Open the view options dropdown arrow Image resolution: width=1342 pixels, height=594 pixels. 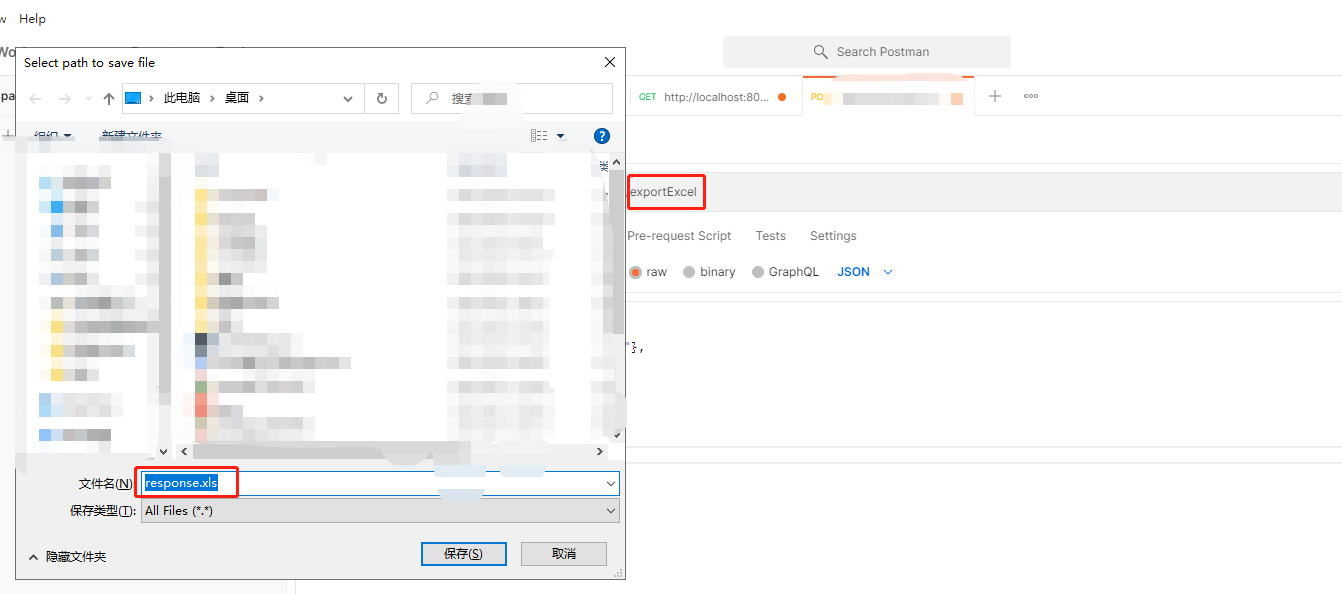tap(560, 136)
